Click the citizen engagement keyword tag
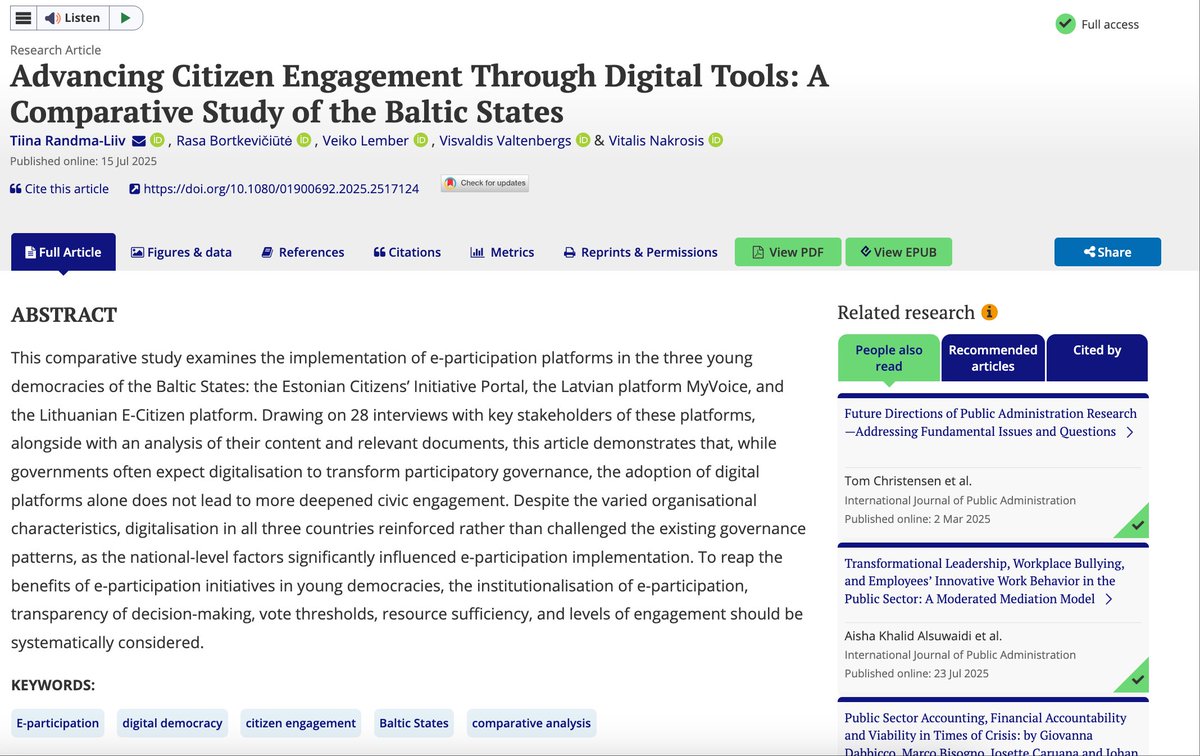 pos(301,723)
